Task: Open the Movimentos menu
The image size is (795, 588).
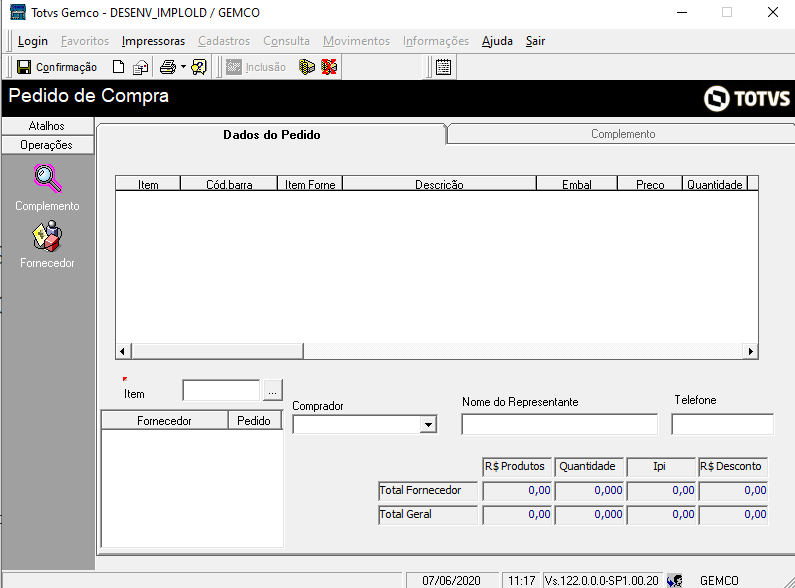Action: click(x=356, y=41)
